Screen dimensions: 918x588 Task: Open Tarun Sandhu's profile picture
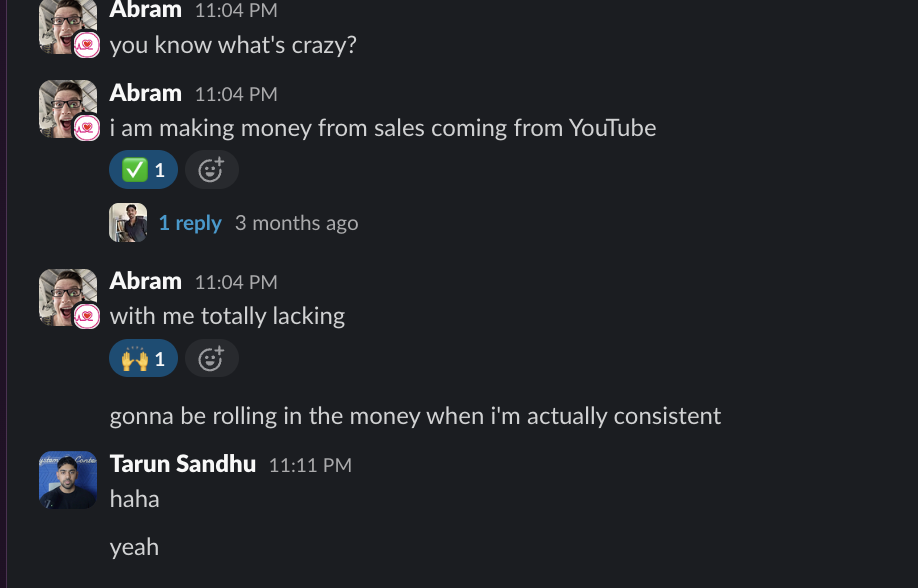(68, 480)
